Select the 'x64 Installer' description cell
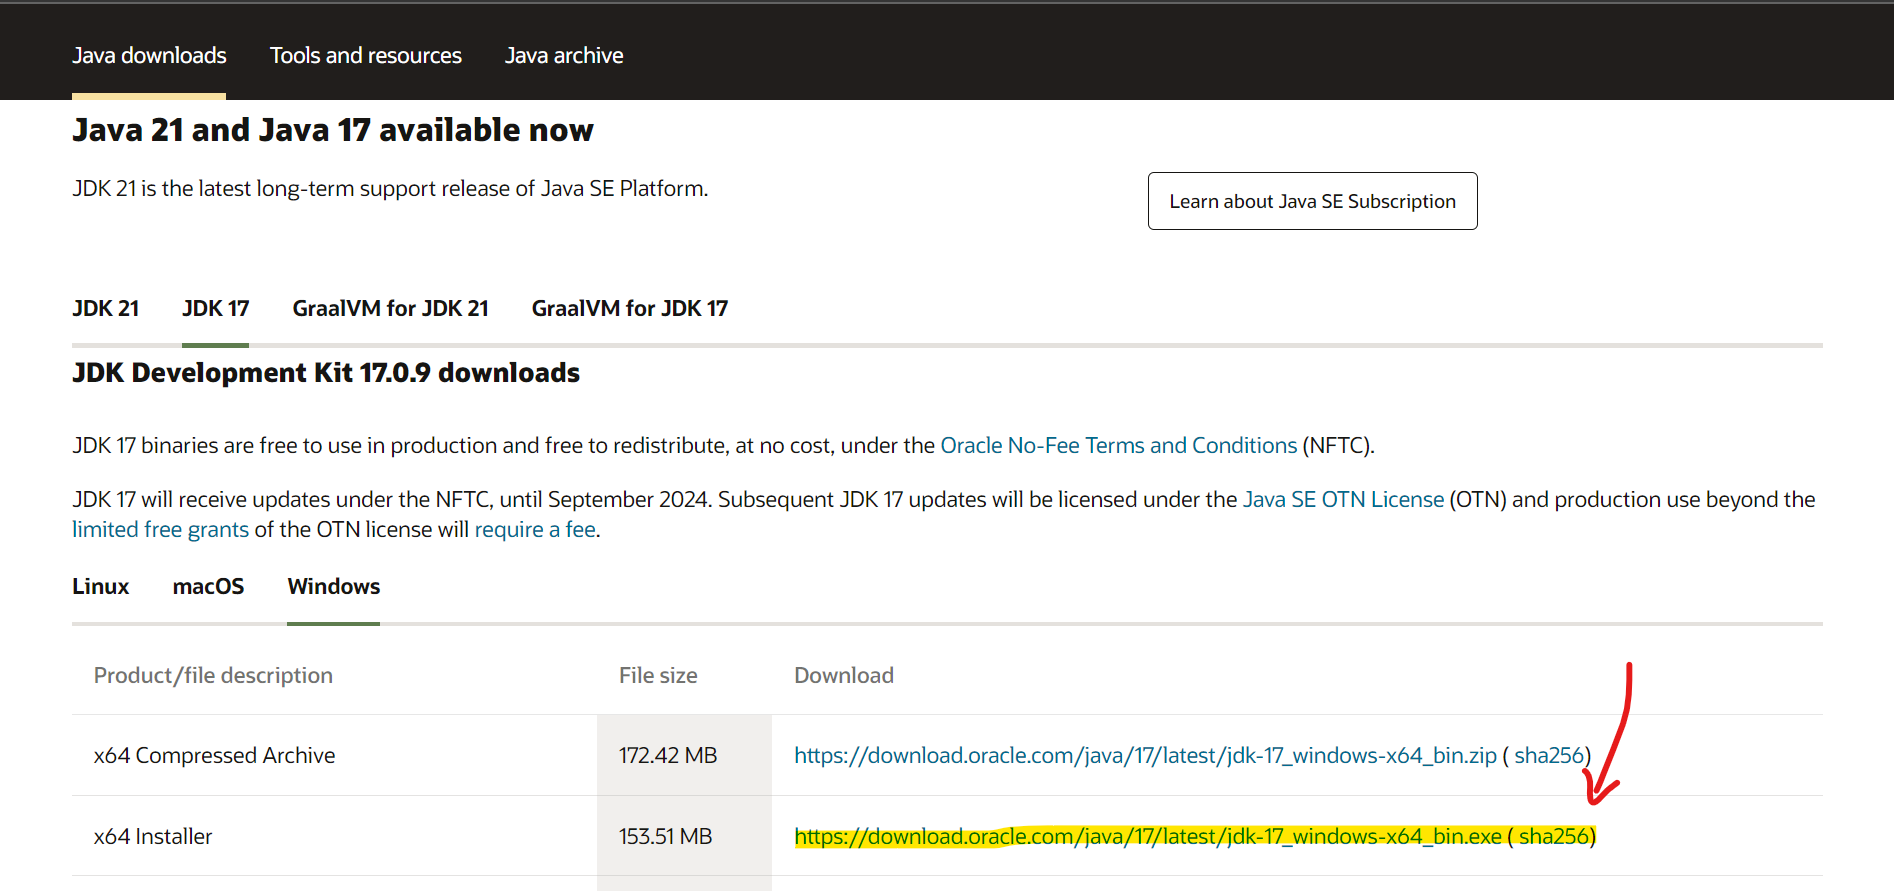The width and height of the screenshot is (1894, 891). (x=334, y=837)
